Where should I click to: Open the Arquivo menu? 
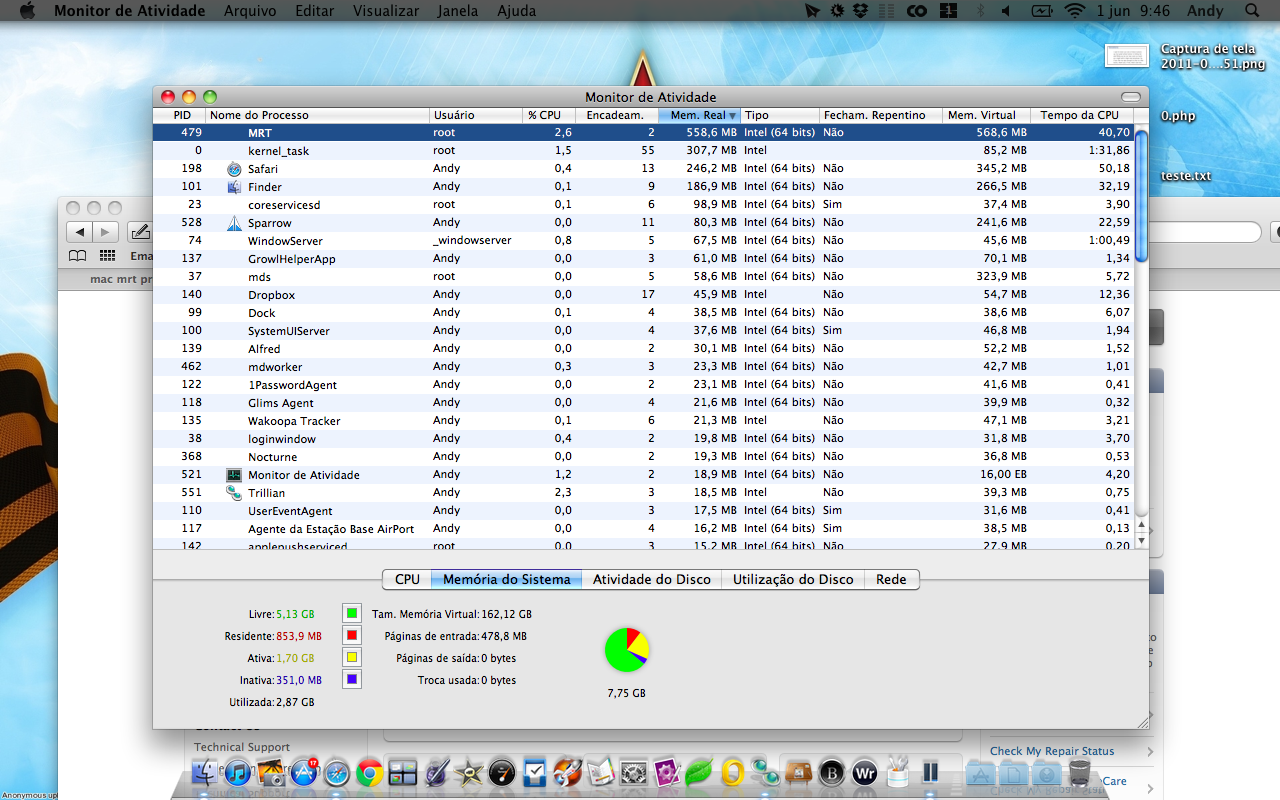click(250, 11)
